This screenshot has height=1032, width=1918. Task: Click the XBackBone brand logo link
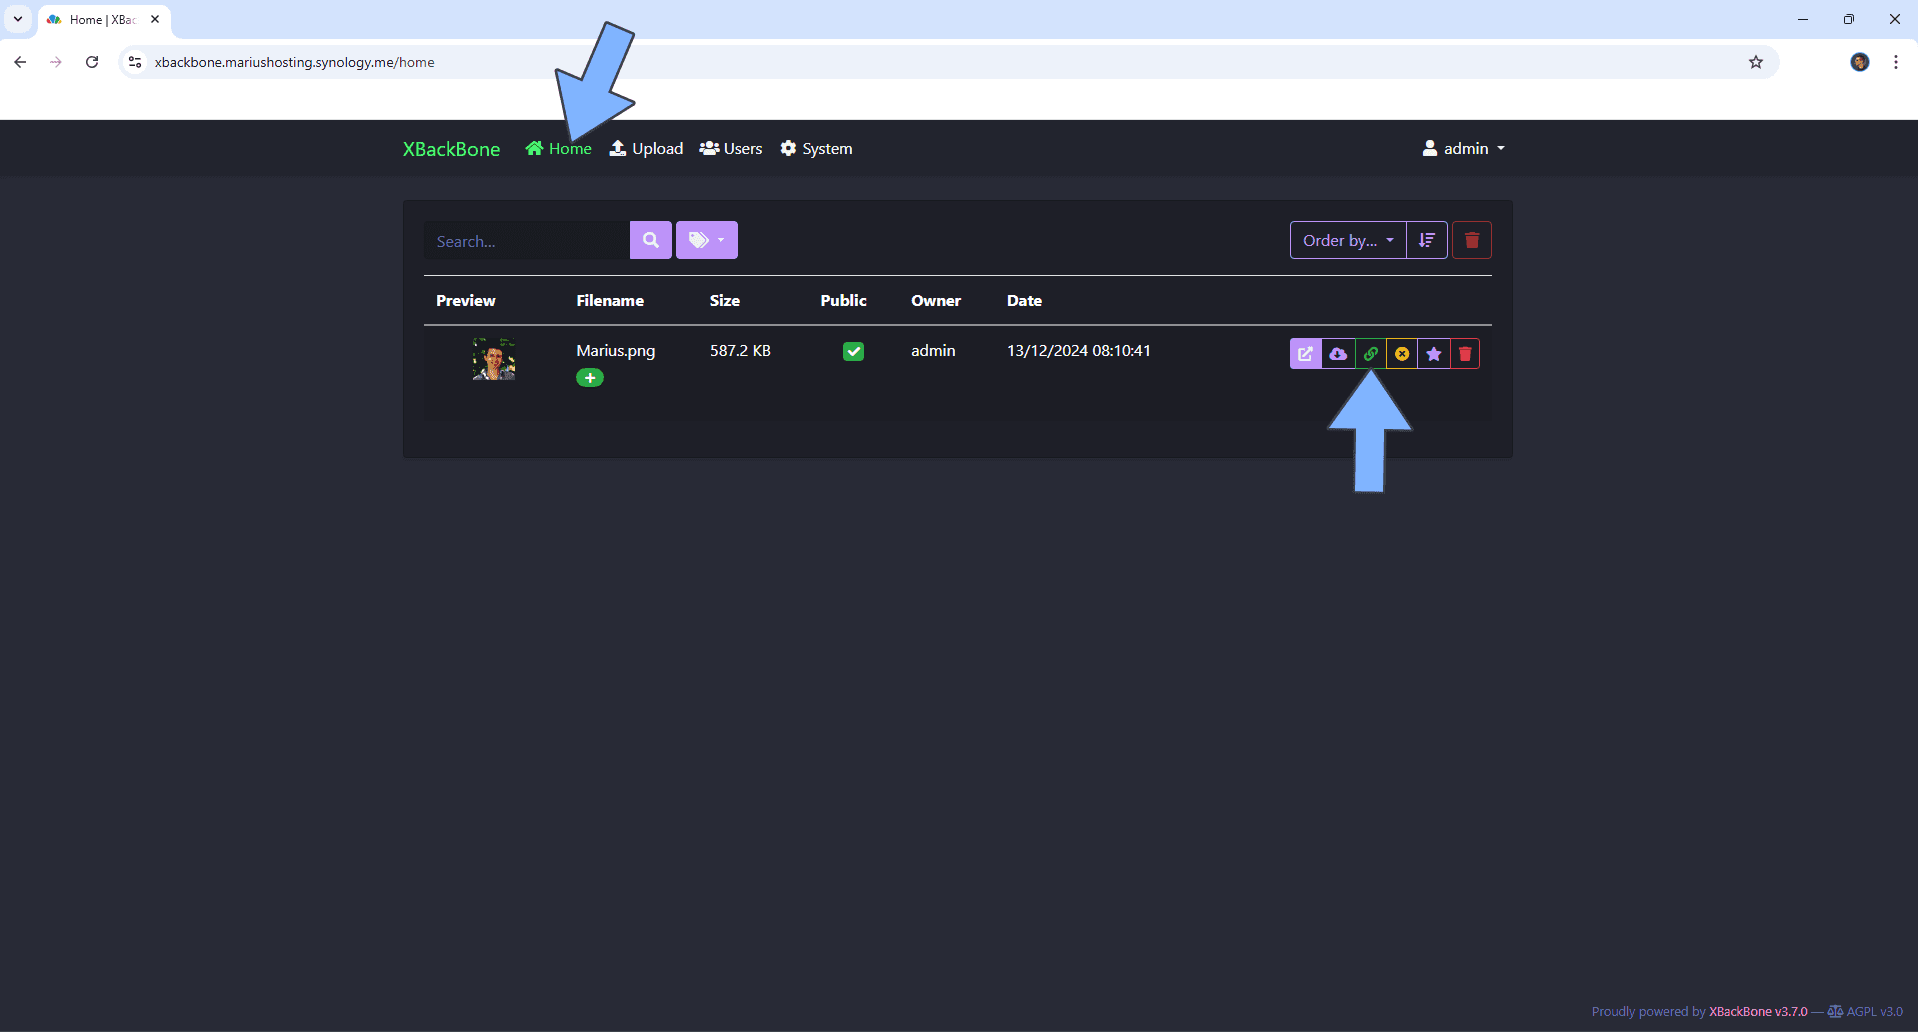tap(451, 149)
